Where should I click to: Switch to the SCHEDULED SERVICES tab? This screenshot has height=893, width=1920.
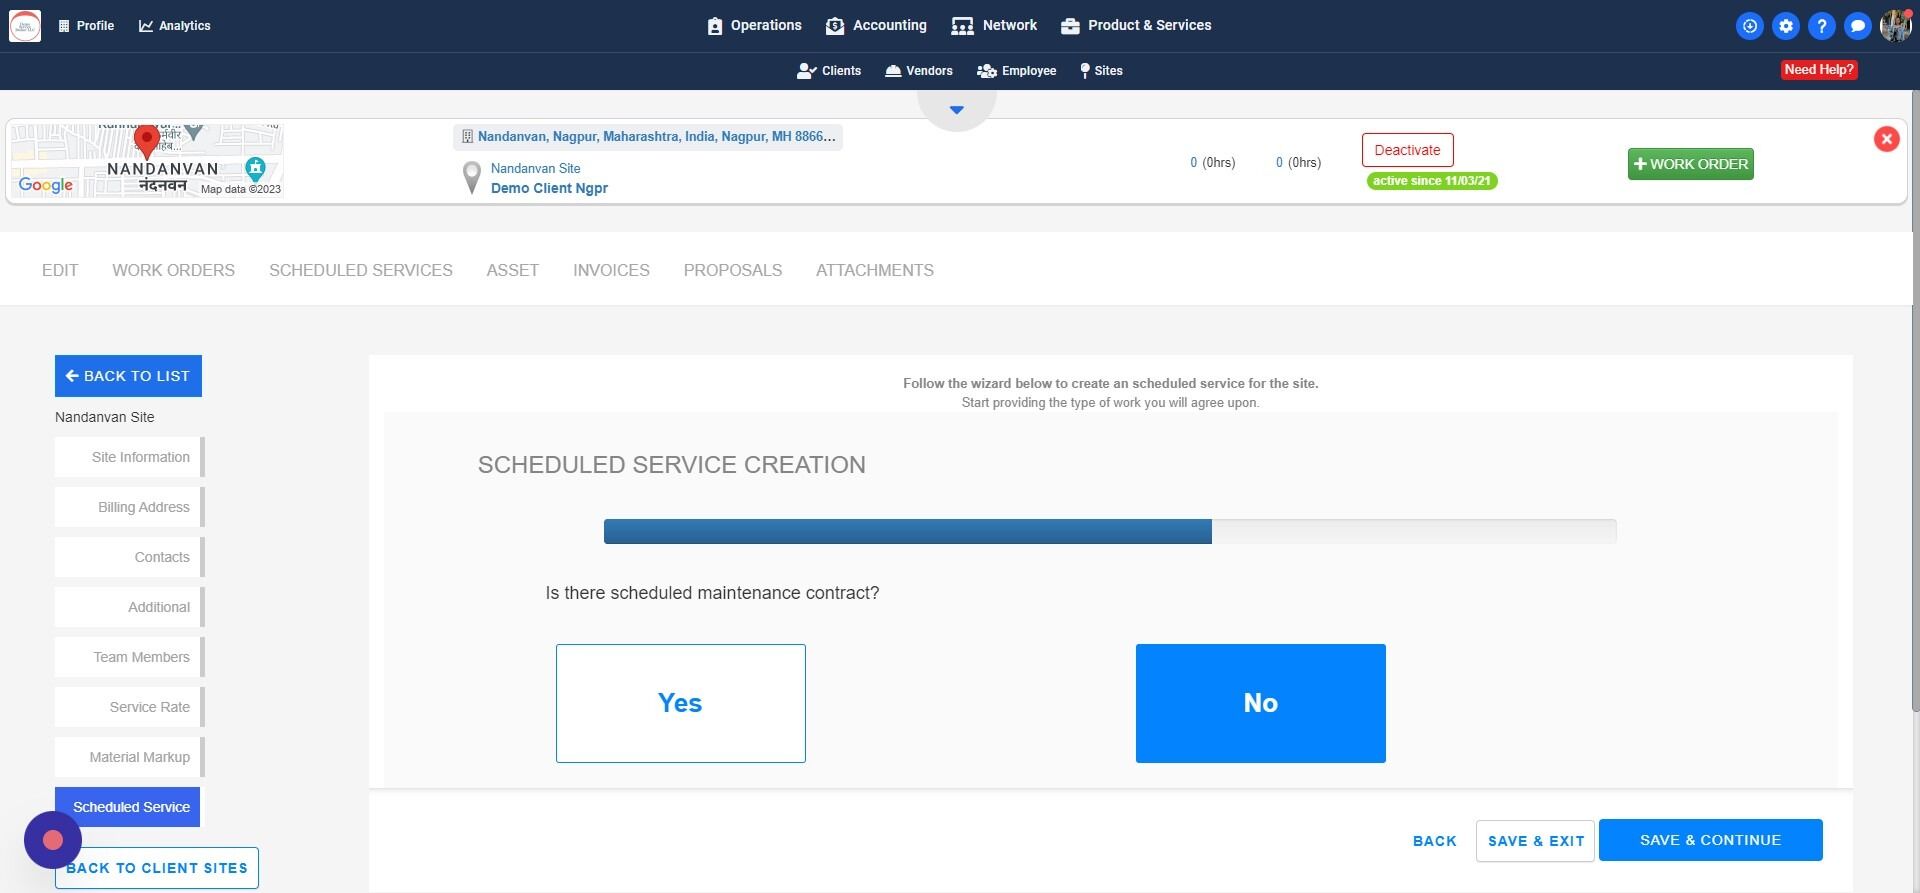point(361,270)
